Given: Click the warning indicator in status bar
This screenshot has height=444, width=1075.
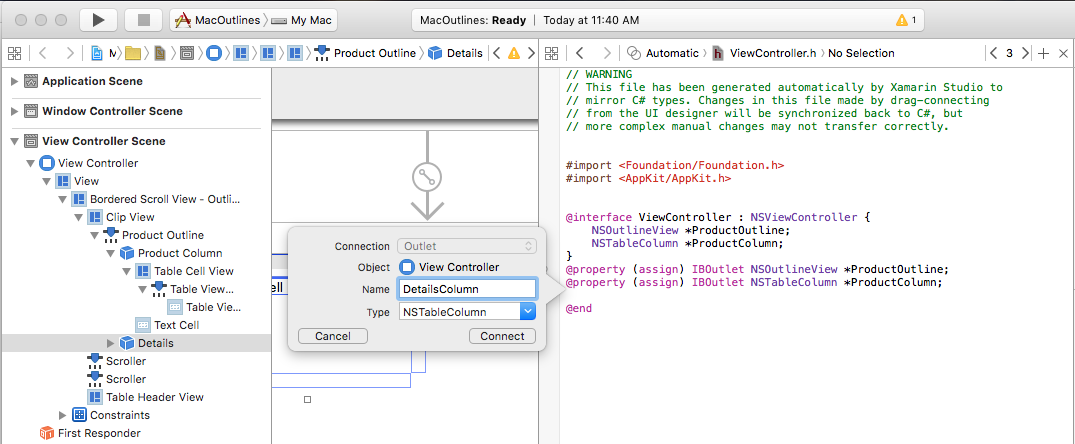Looking at the screenshot, I should pos(907,20).
